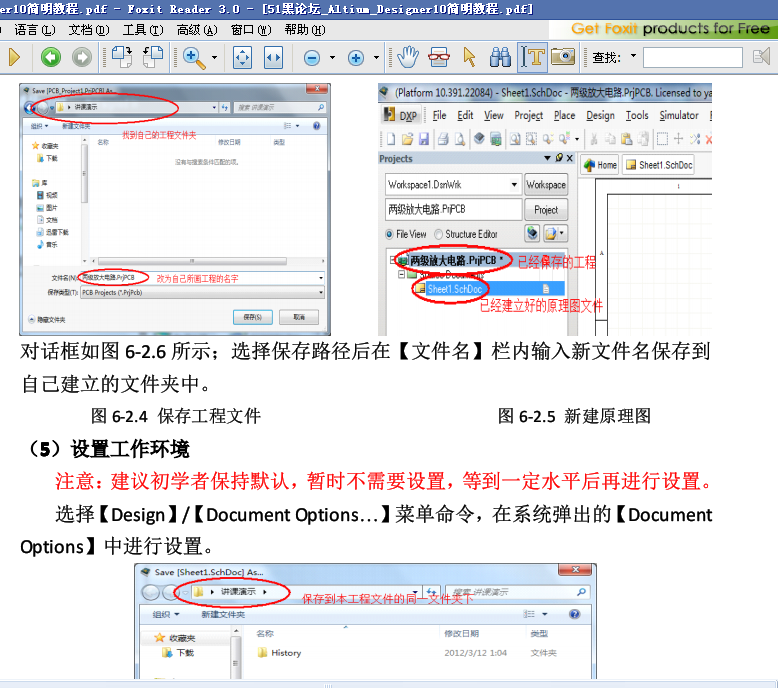The height and width of the screenshot is (688, 778).
Task: Open the 保存类型 PCB Projects combo box
Action: pyautogui.click(x=202, y=293)
